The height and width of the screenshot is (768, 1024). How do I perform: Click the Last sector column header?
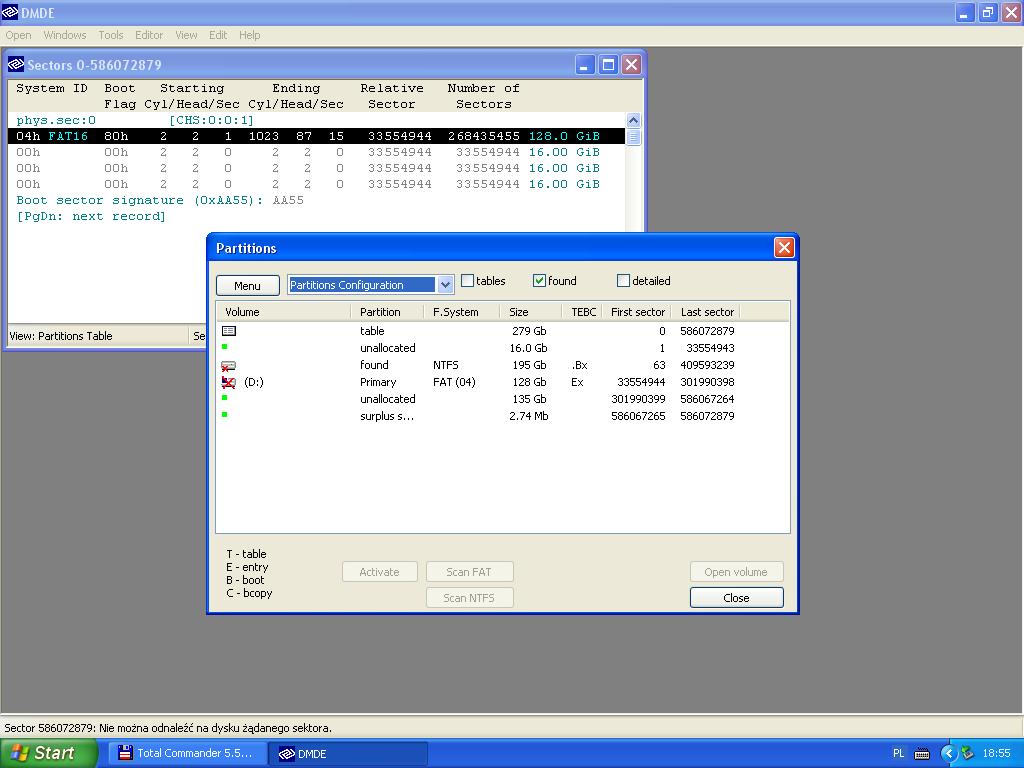click(707, 312)
